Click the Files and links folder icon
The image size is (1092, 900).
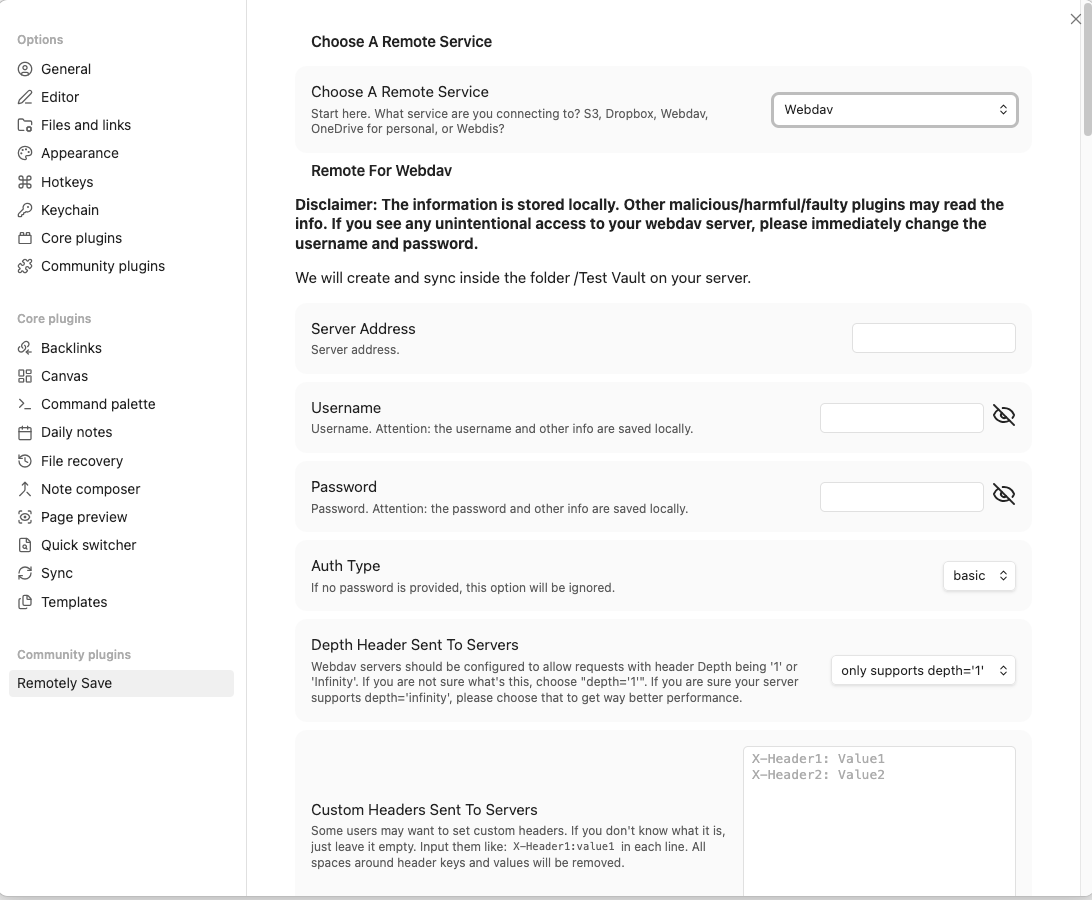point(25,125)
